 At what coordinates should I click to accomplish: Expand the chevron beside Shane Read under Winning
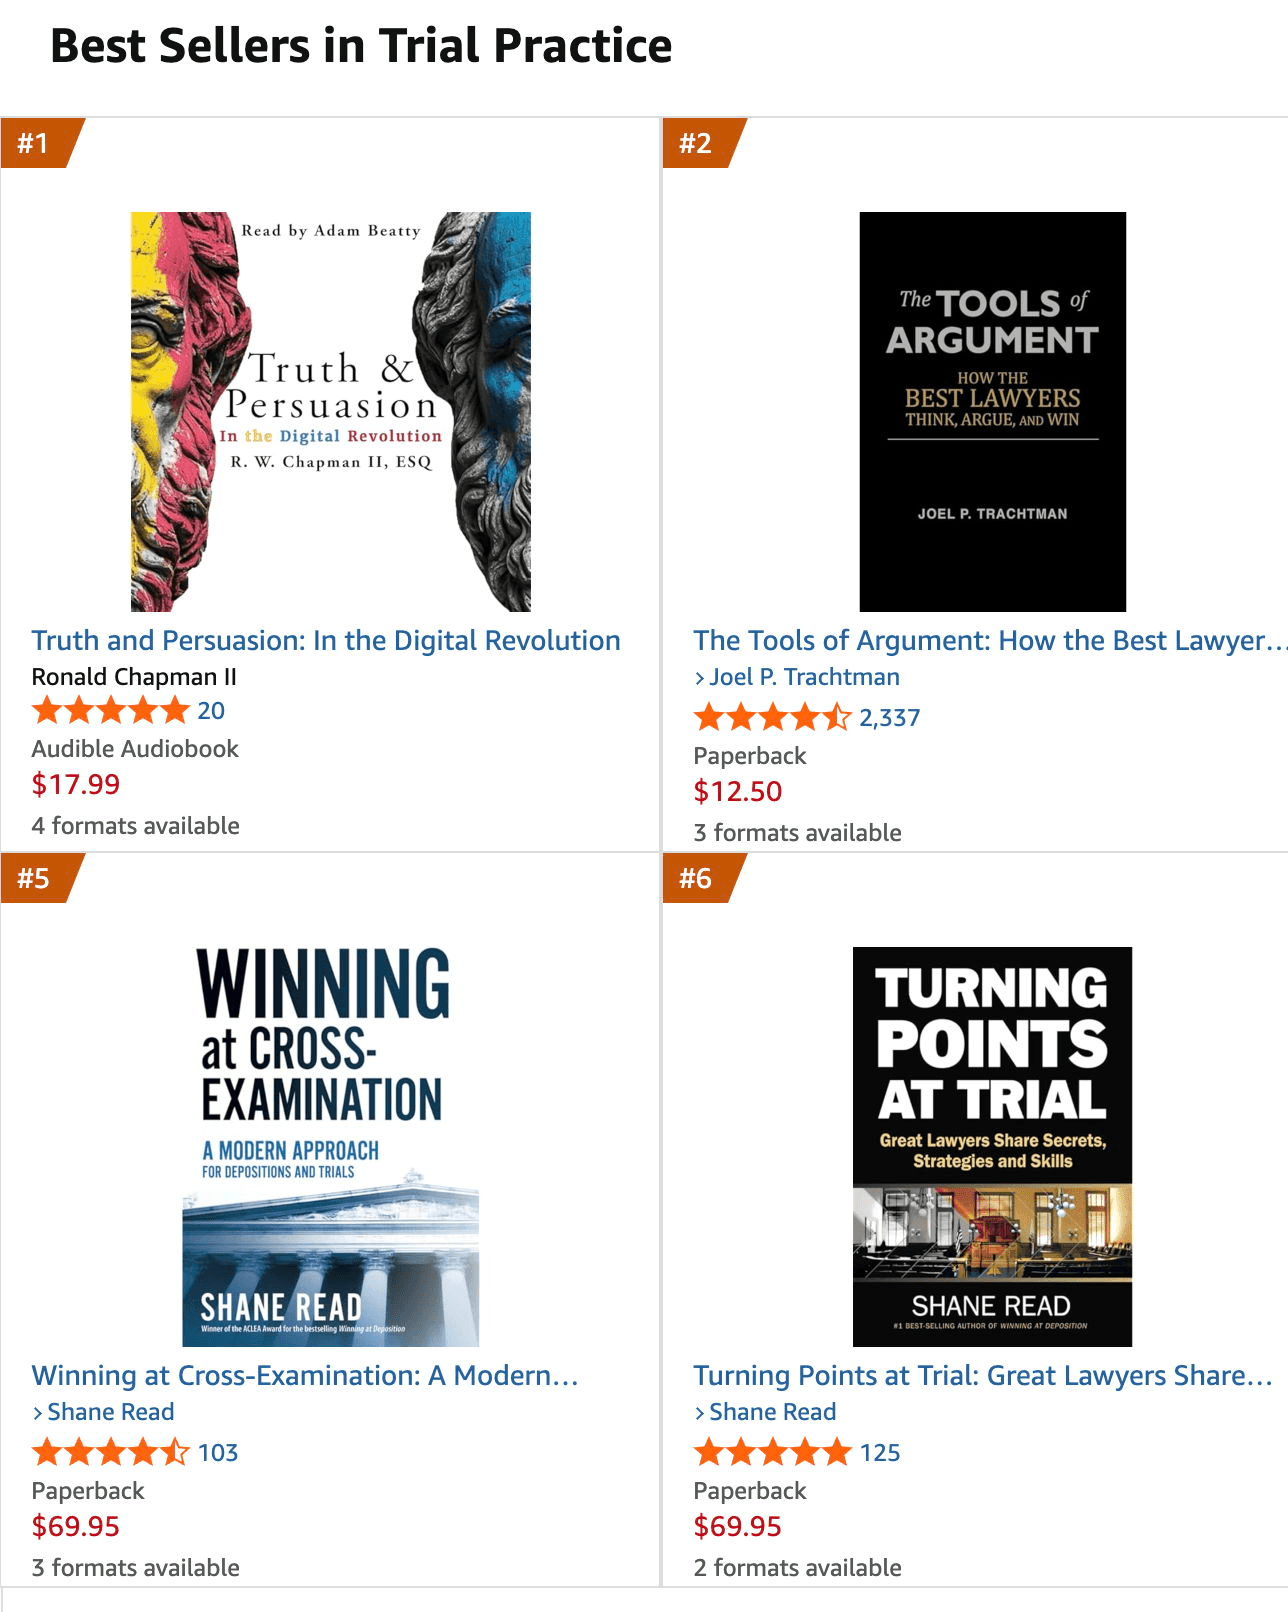pyautogui.click(x=35, y=1411)
